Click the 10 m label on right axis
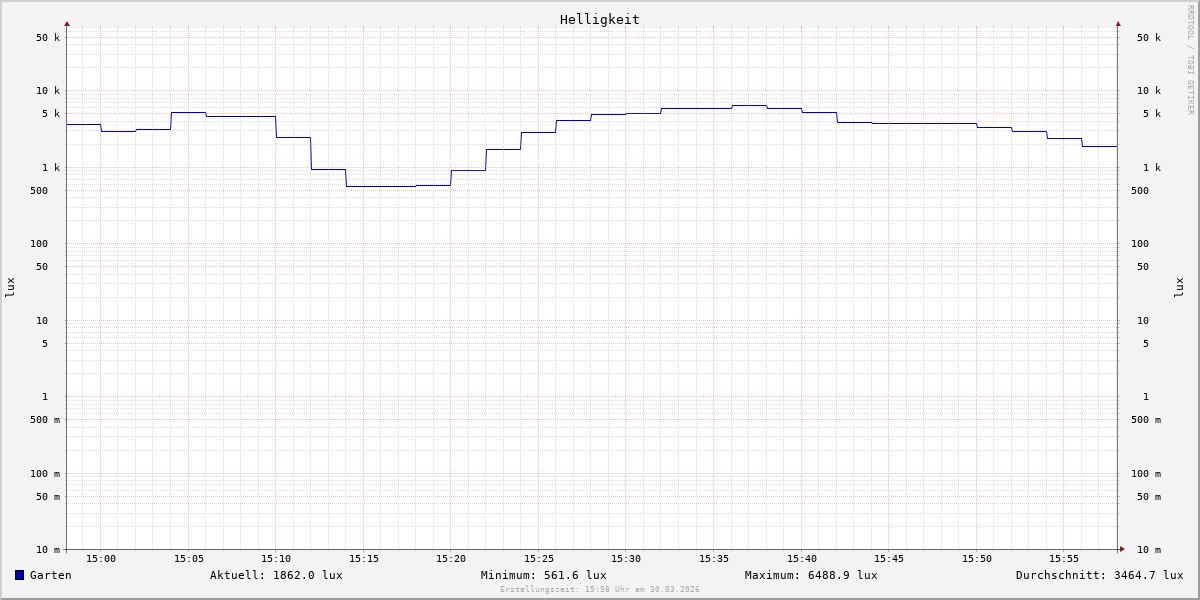 click(x=1149, y=550)
